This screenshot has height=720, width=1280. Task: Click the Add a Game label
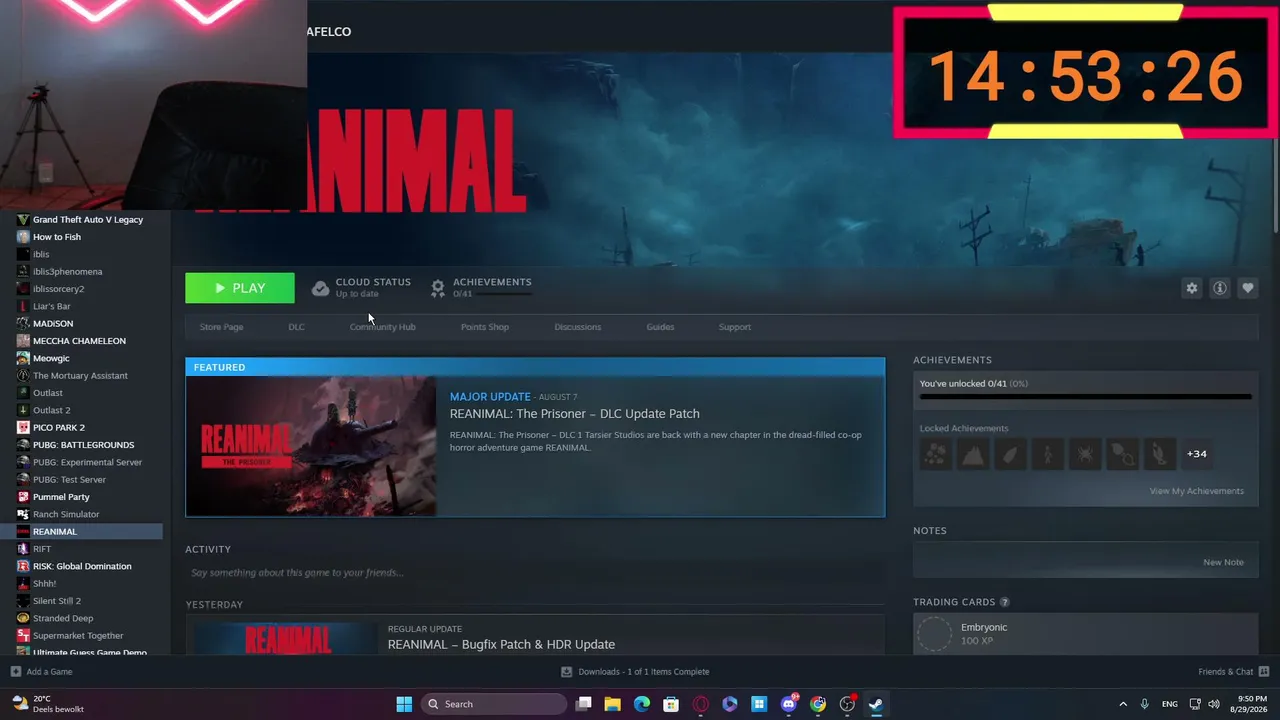click(x=49, y=672)
